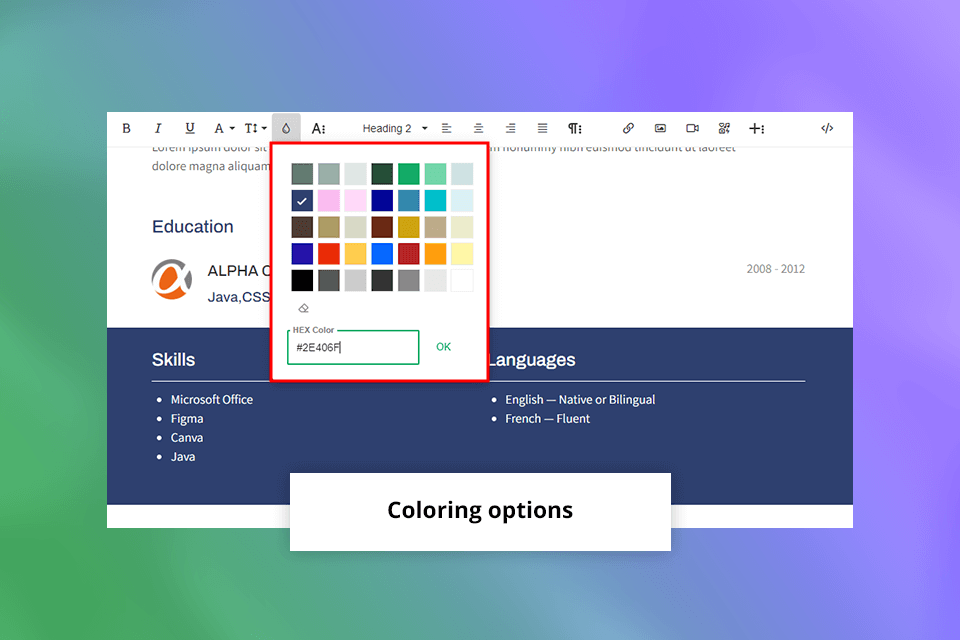Screen dimensions: 960x640
Task: Pick the cyan turquoise swatch
Action: [x=435, y=201]
